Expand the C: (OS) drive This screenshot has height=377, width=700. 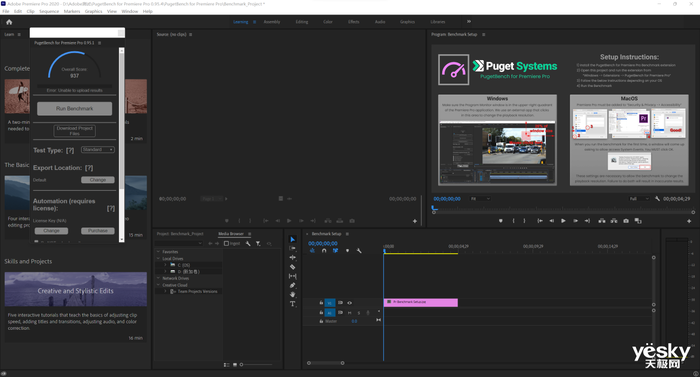click(x=165, y=265)
